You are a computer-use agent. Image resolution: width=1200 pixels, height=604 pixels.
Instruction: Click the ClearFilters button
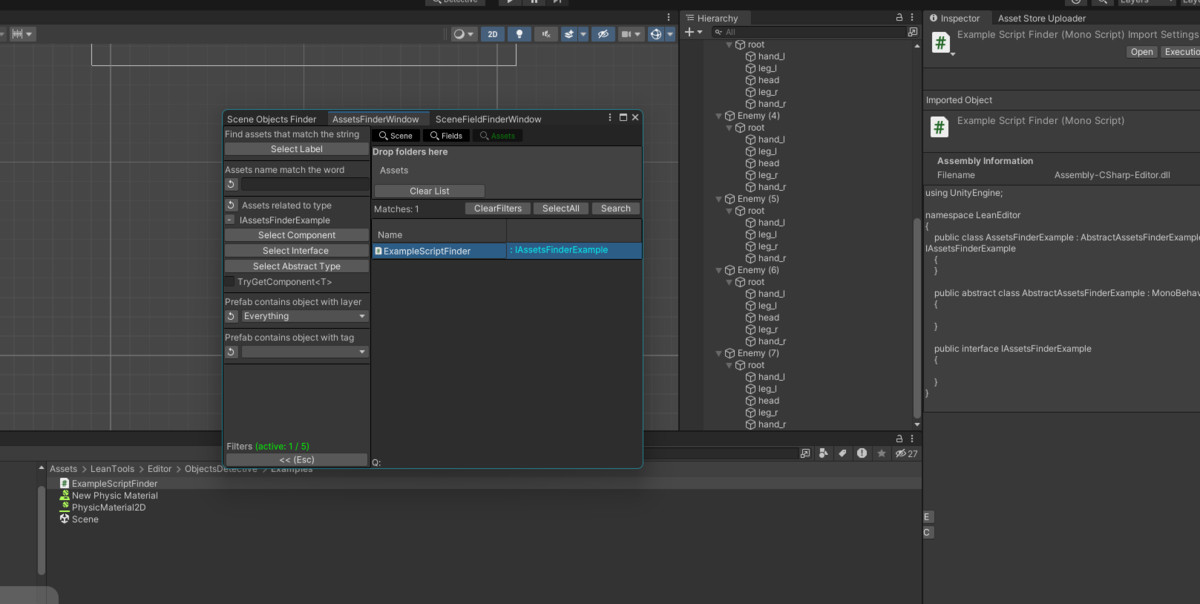click(498, 209)
